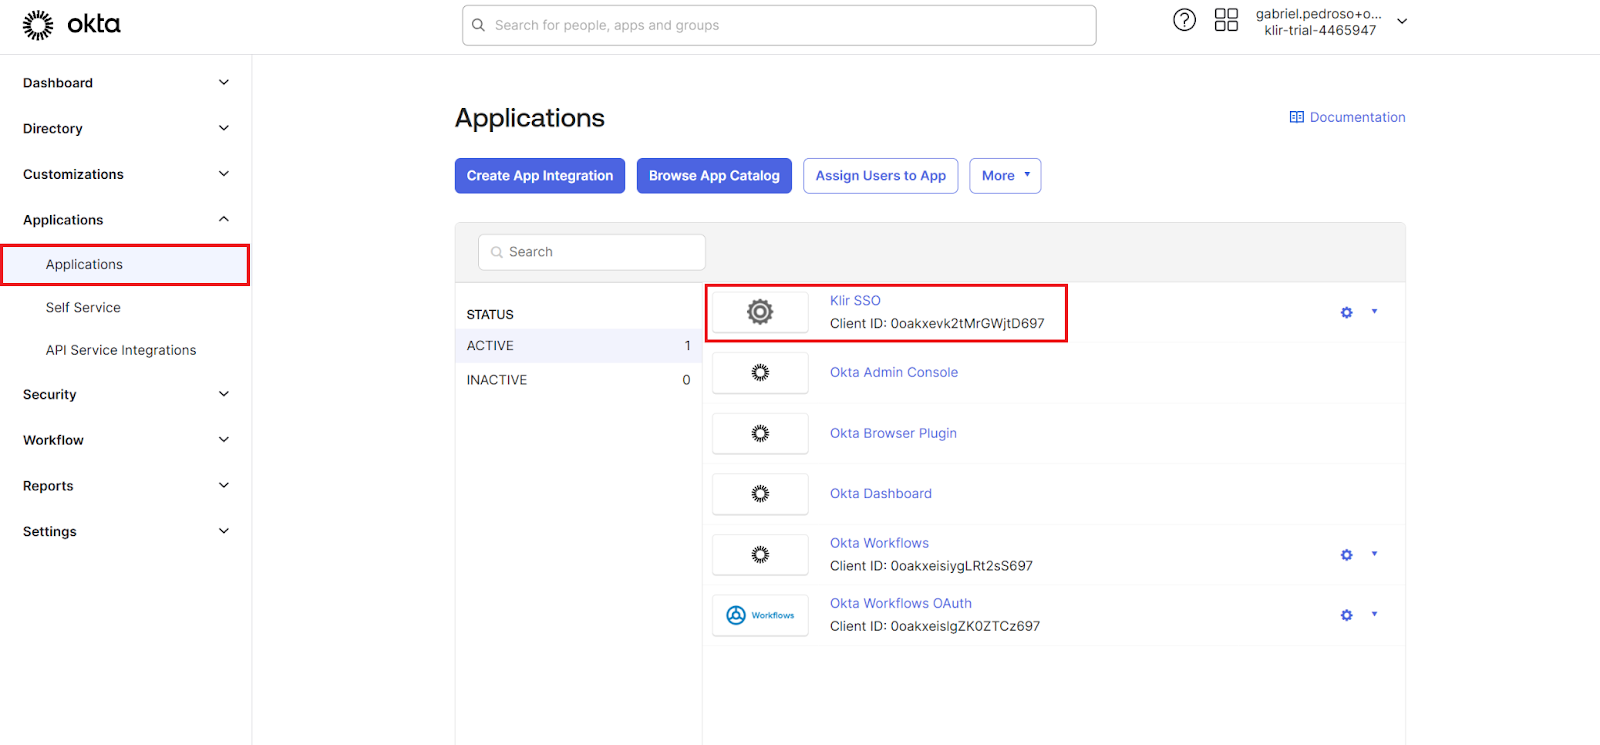The image size is (1600, 745).
Task: Open the Okta Workflows row dropdown arrow
Action: pos(1374,554)
